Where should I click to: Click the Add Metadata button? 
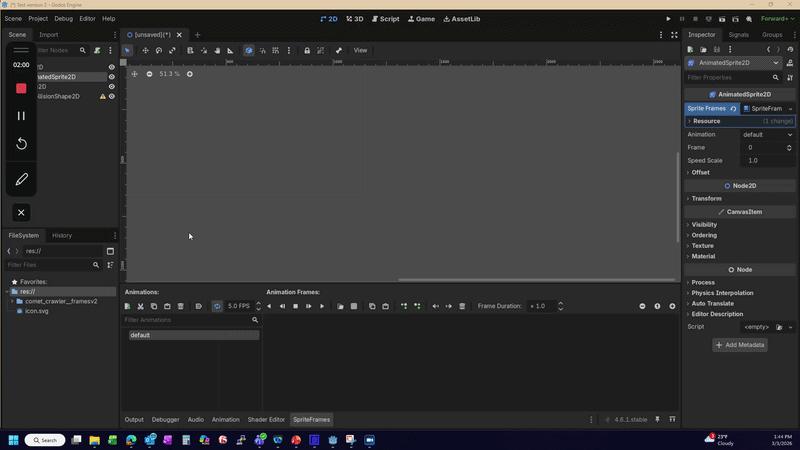(x=740, y=345)
